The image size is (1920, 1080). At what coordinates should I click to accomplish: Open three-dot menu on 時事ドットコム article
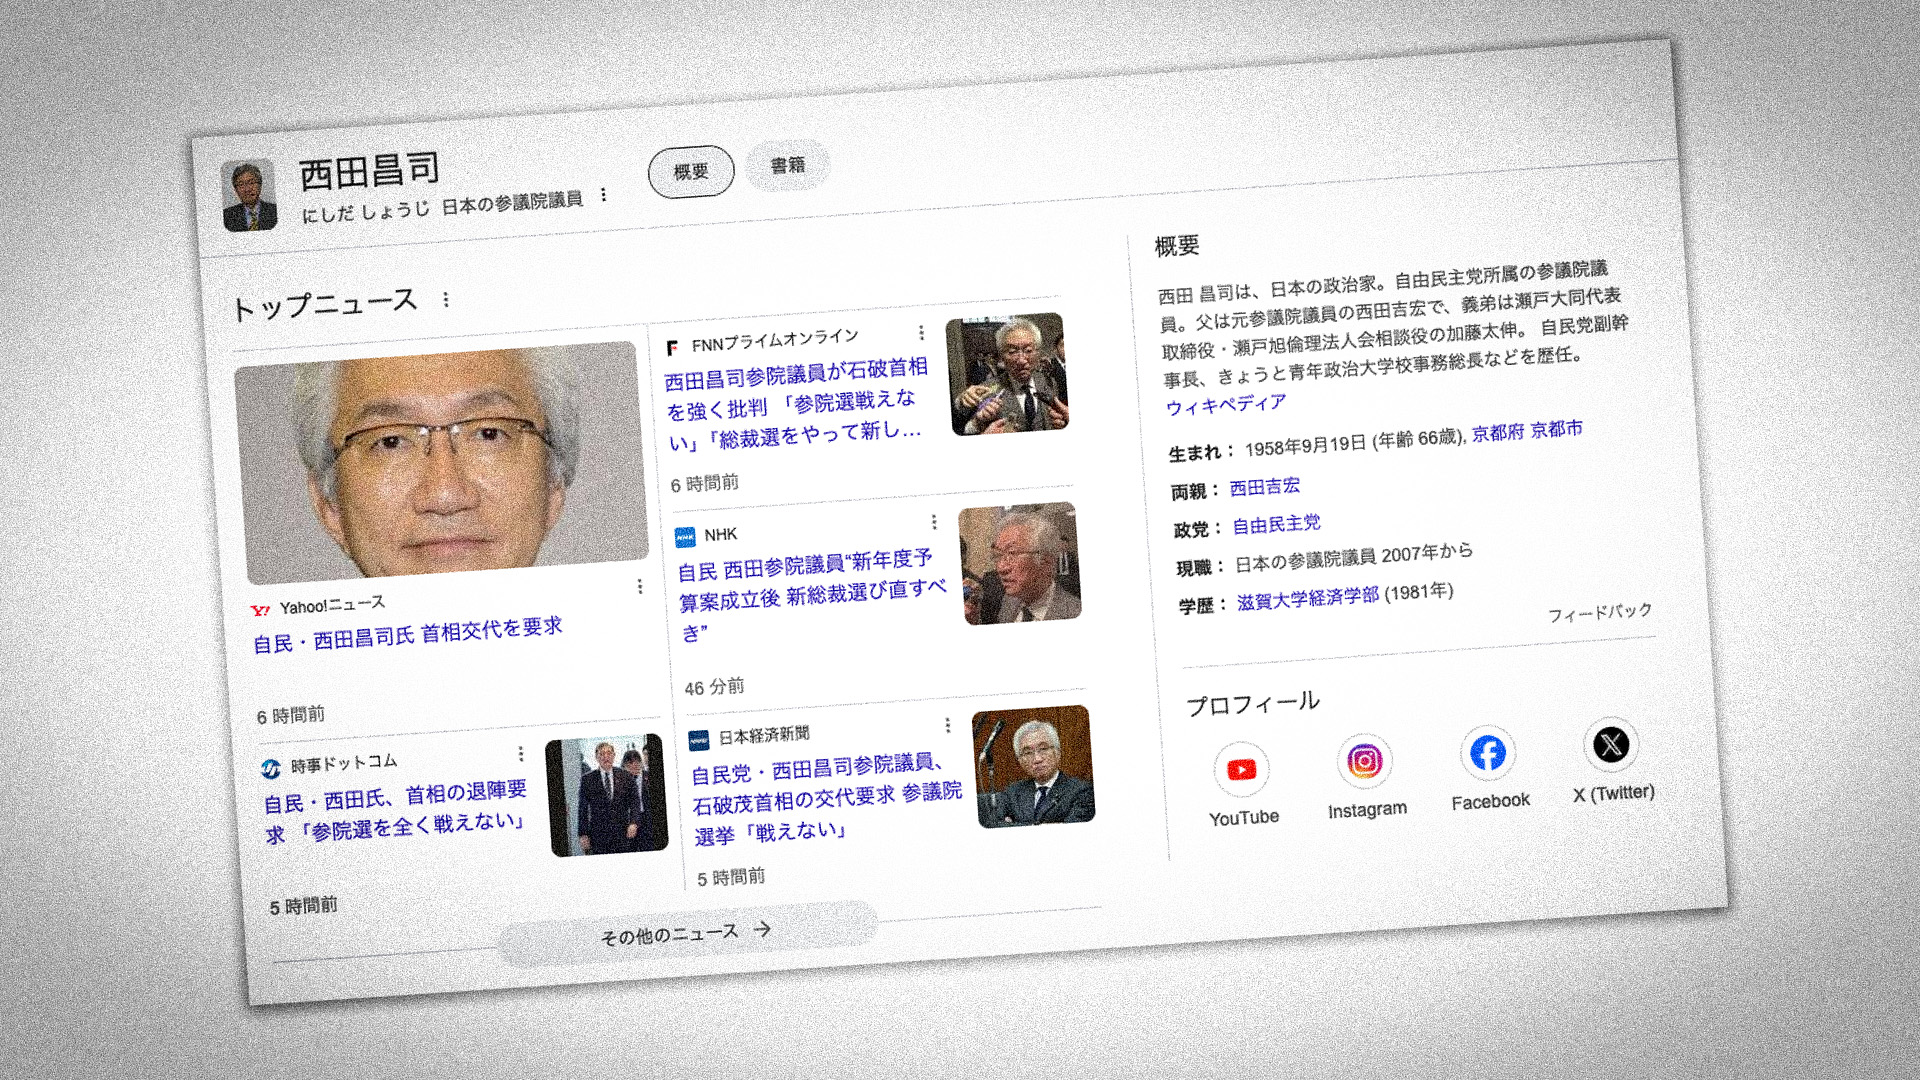(x=521, y=754)
